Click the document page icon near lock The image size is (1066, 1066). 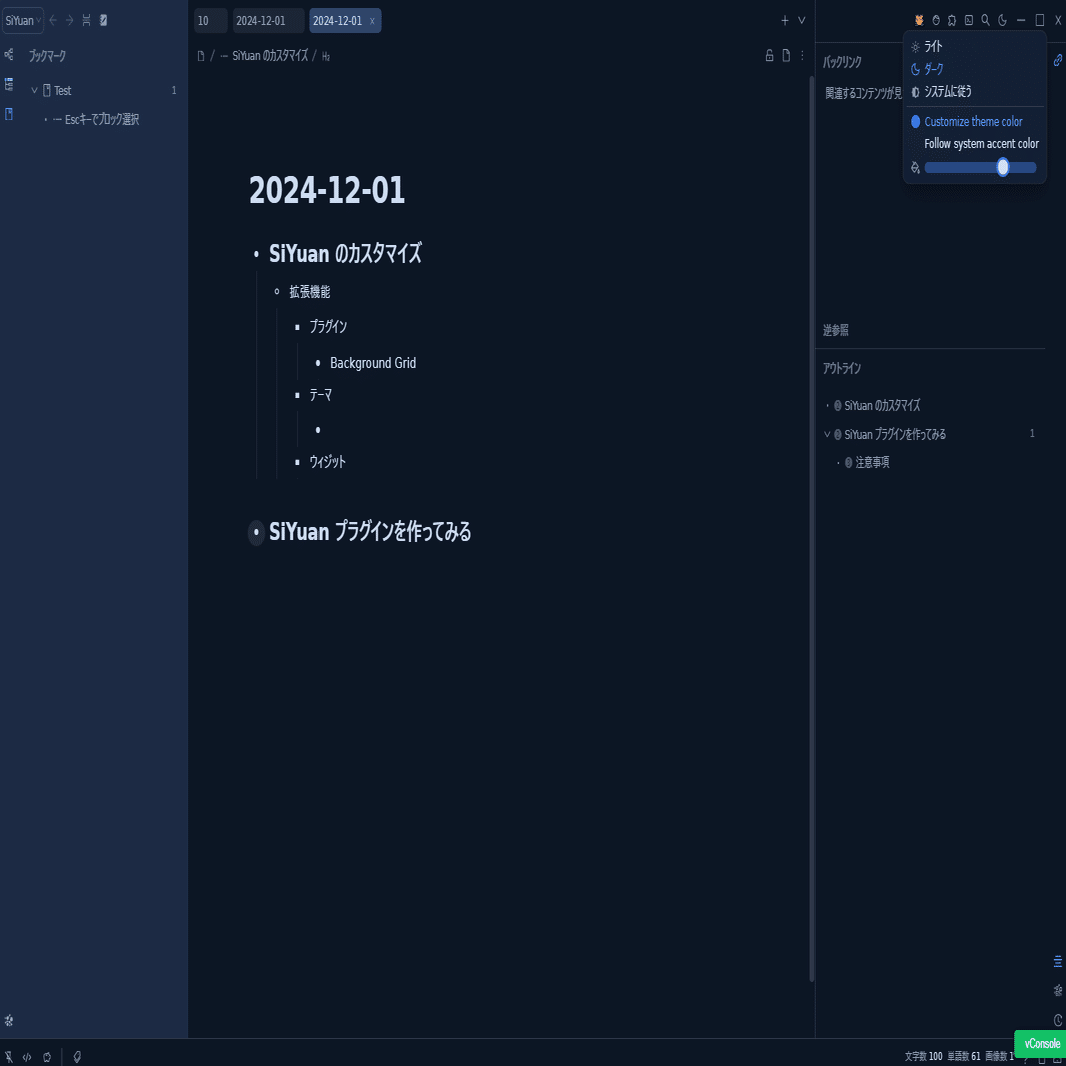point(787,56)
